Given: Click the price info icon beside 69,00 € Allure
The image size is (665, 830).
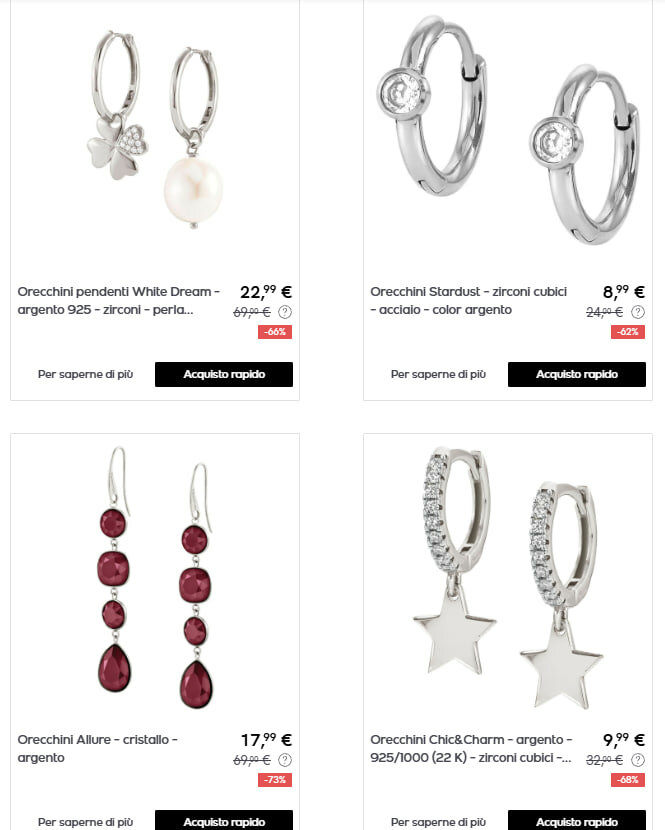Looking at the screenshot, I should [285, 760].
